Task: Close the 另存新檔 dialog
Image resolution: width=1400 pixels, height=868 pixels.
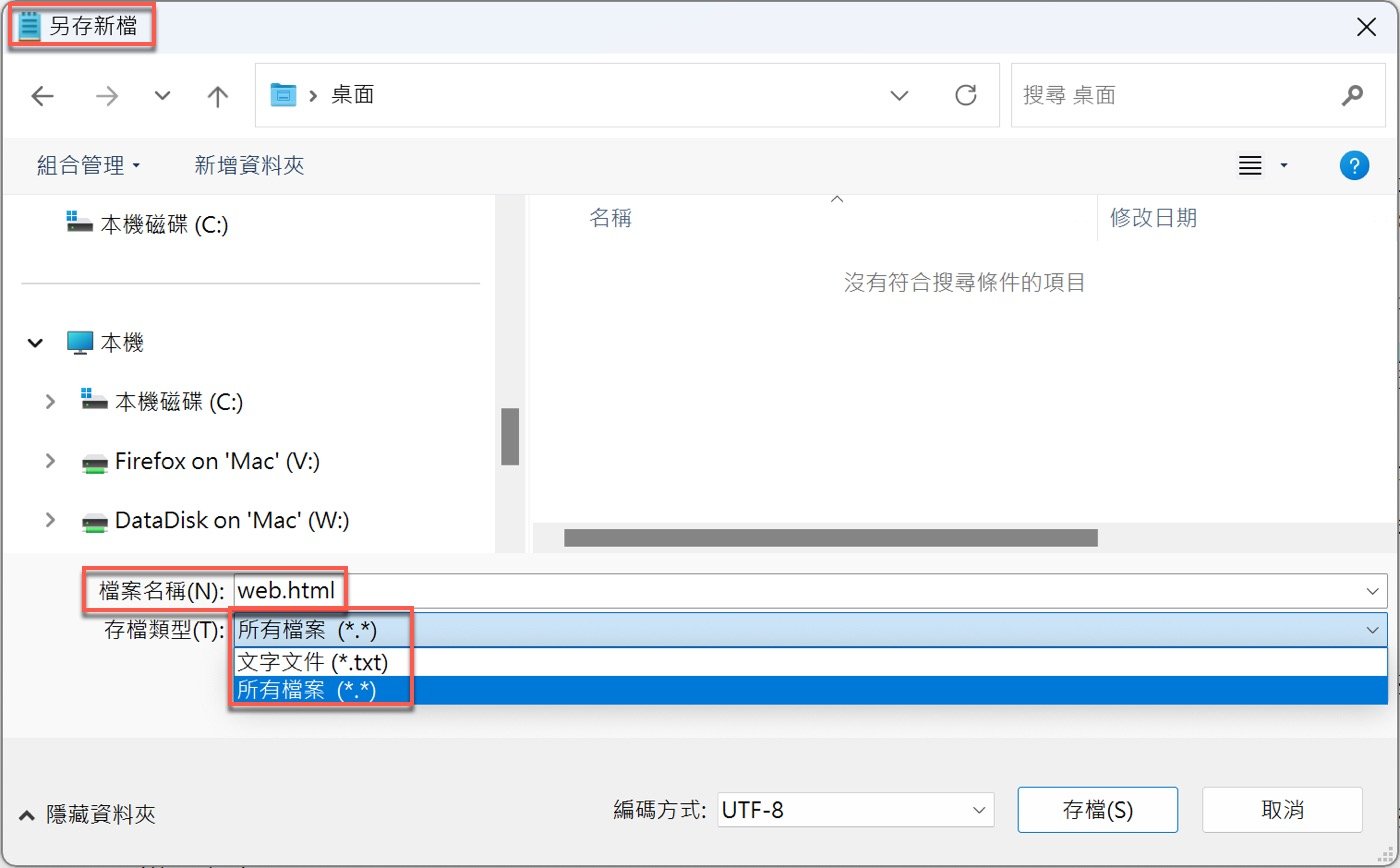Action: pyautogui.click(x=1366, y=28)
